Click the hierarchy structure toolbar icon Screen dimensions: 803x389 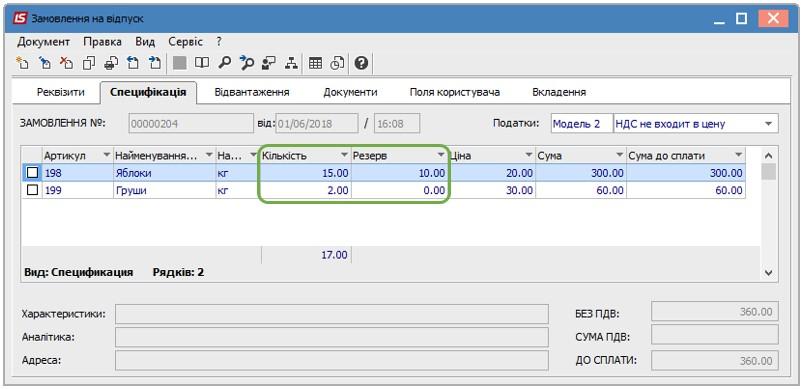tap(291, 63)
